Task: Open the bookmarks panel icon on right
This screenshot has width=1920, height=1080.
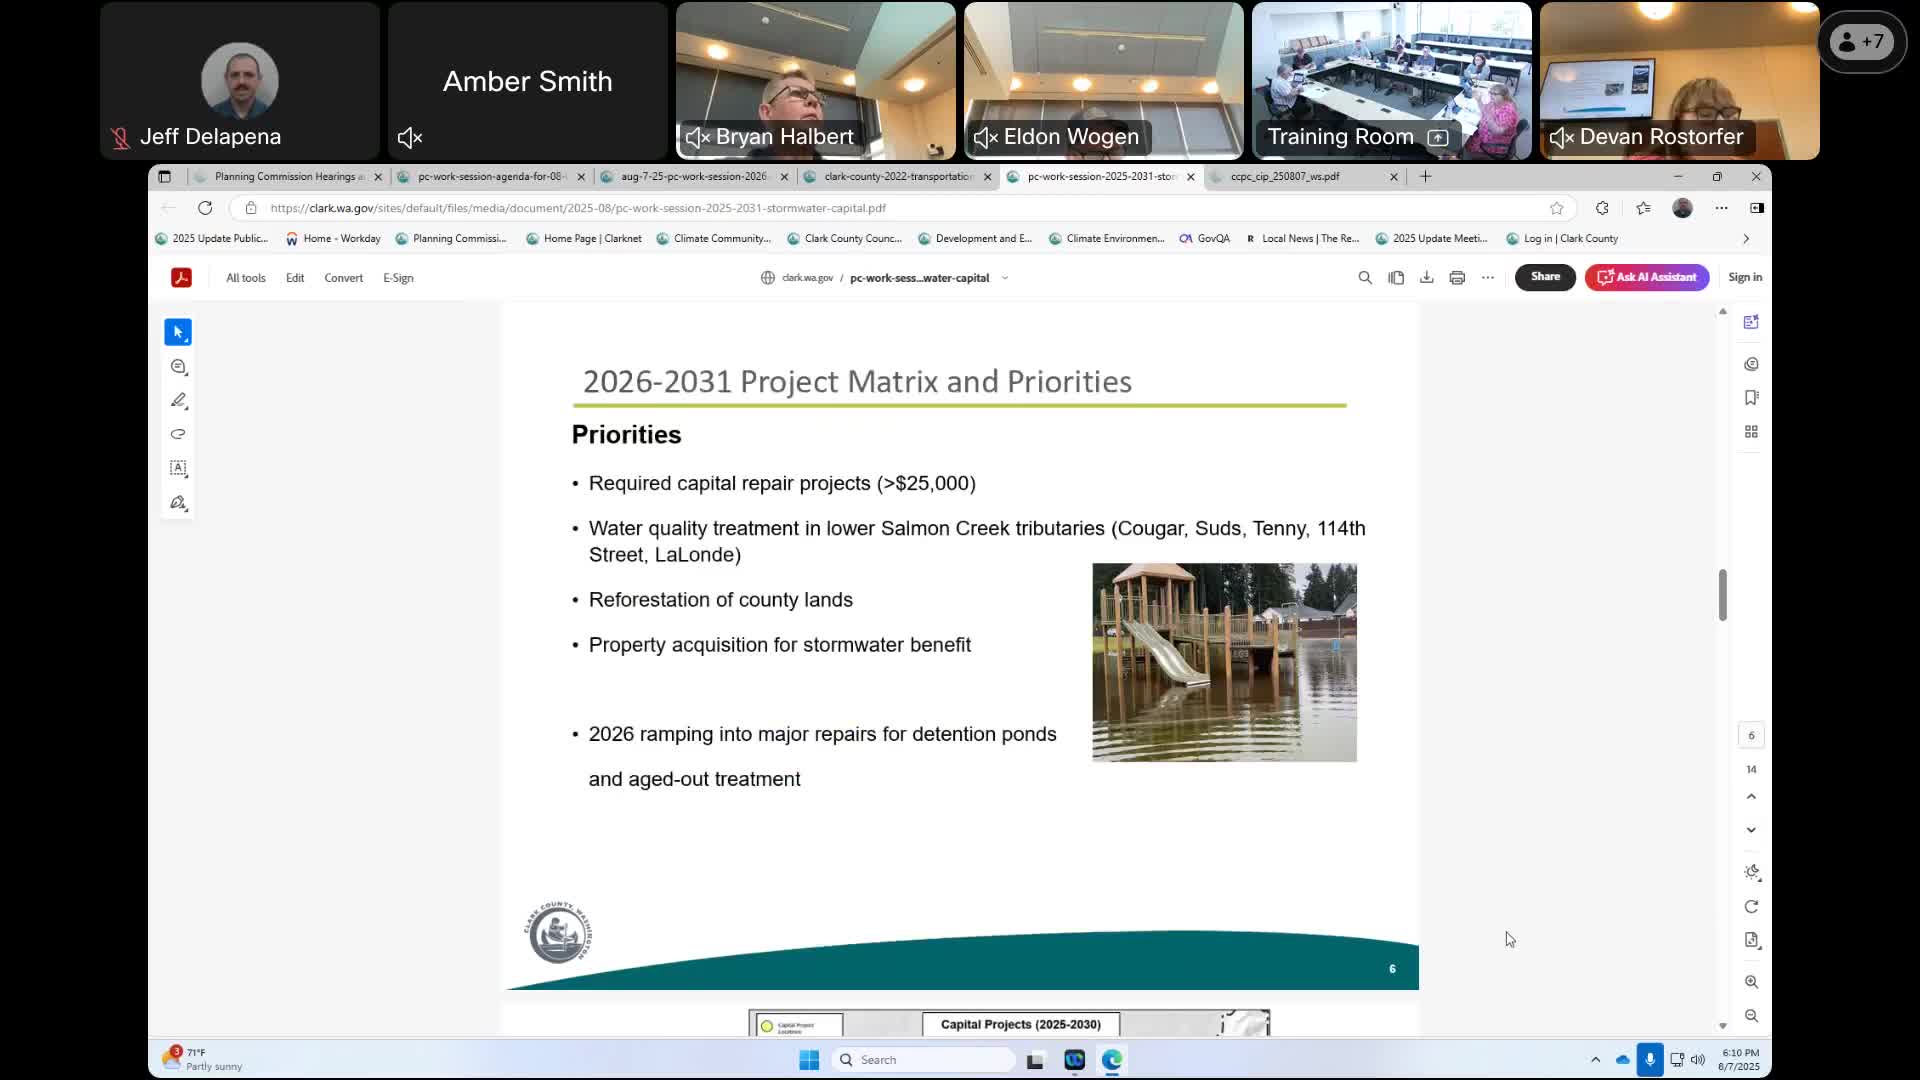Action: coord(1751,398)
